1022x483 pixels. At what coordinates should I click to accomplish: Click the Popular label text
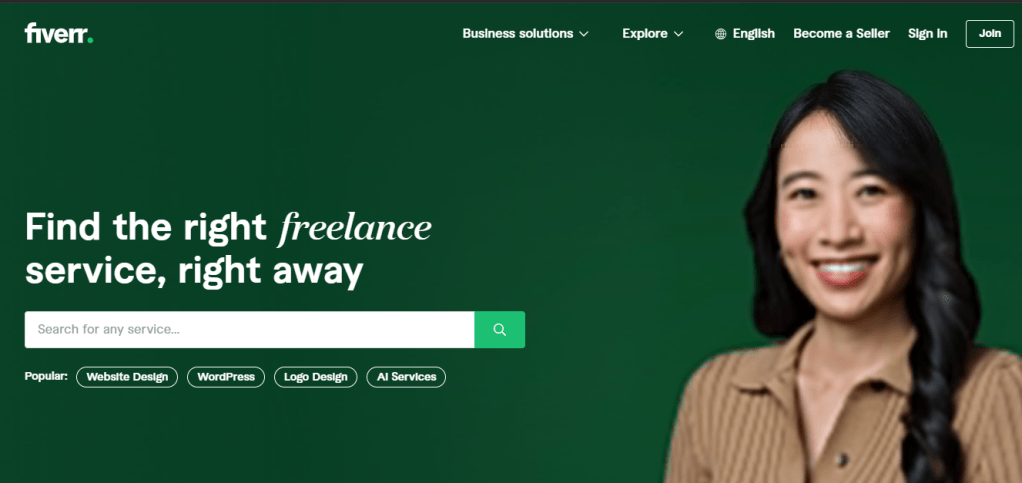point(46,376)
